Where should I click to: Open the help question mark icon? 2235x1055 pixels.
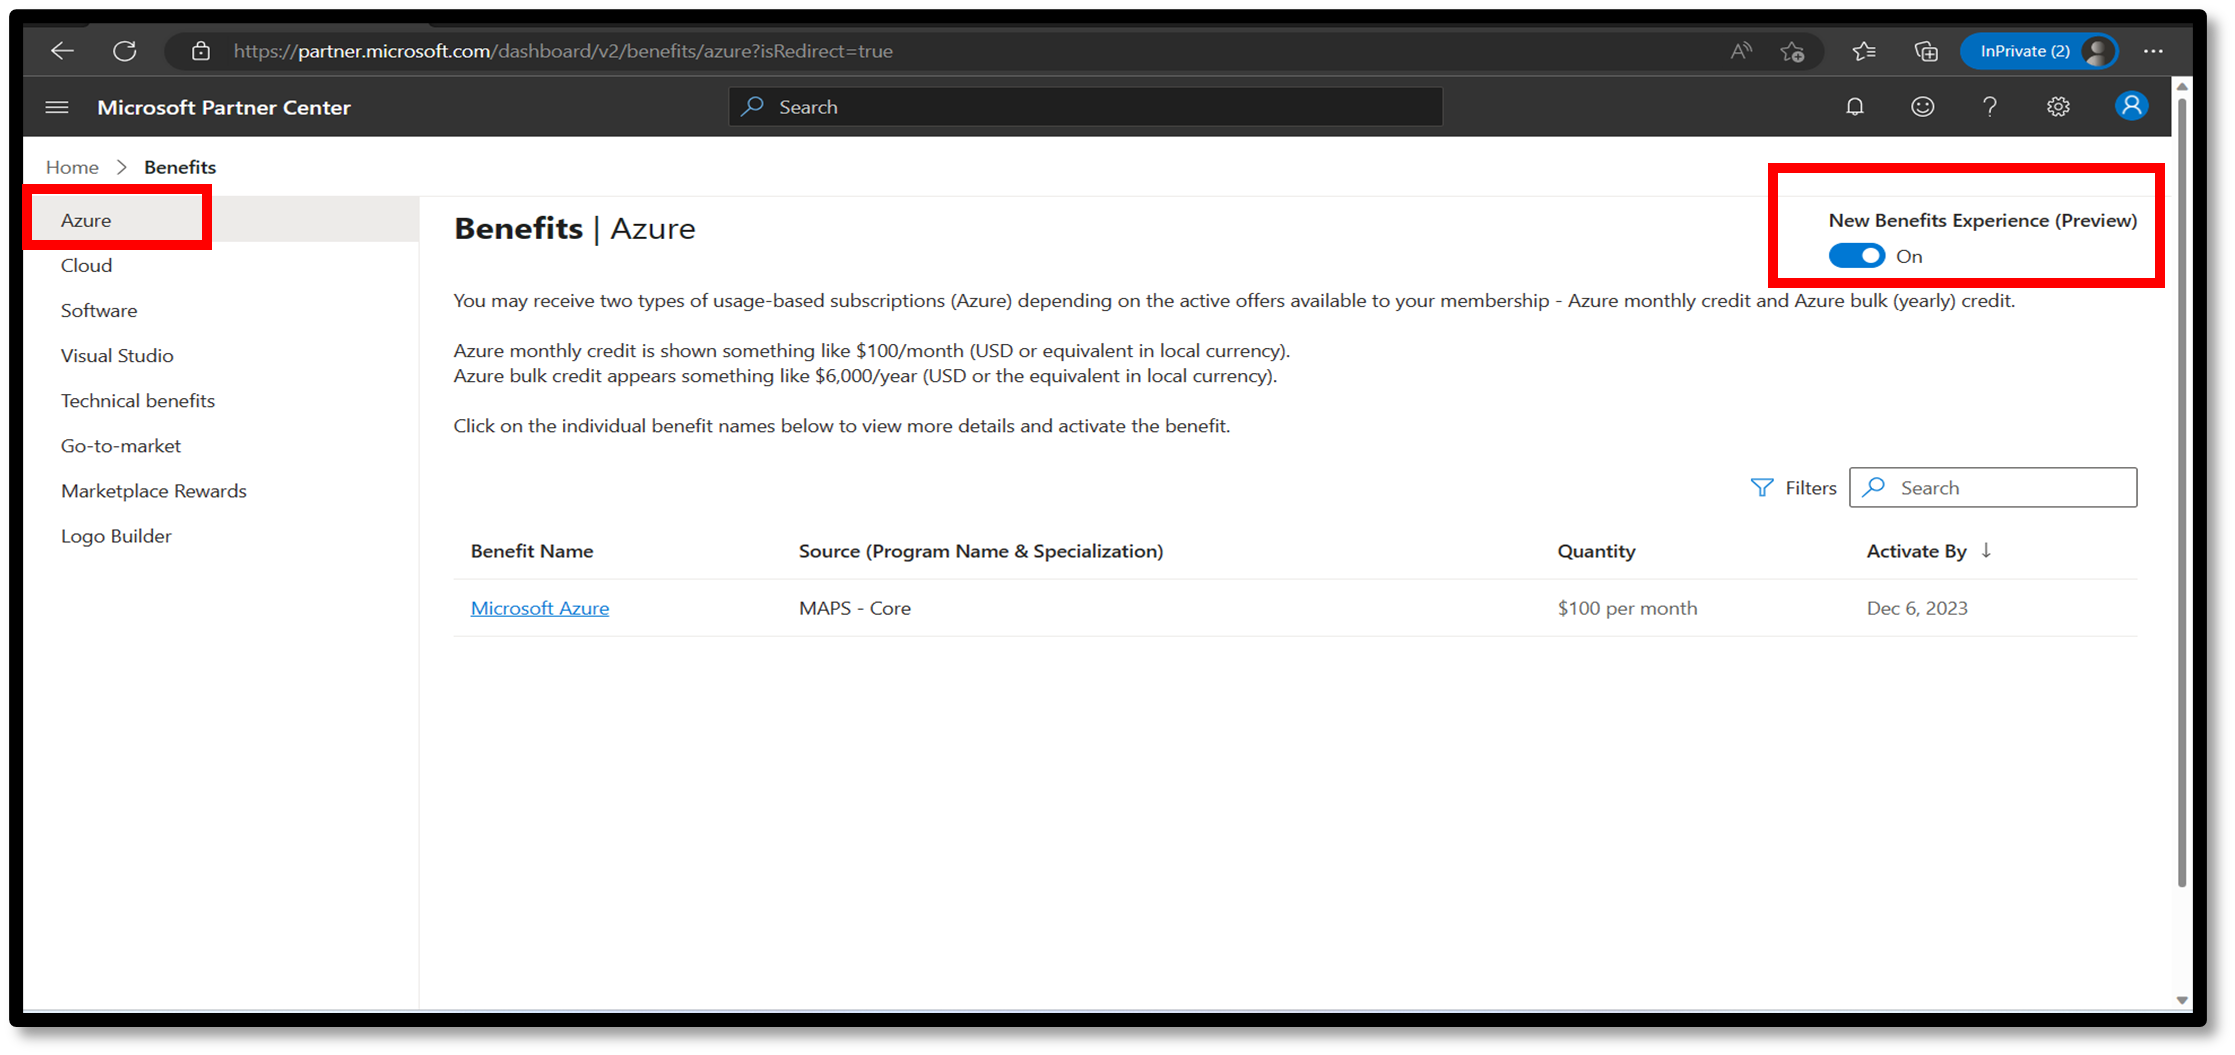(x=1989, y=107)
